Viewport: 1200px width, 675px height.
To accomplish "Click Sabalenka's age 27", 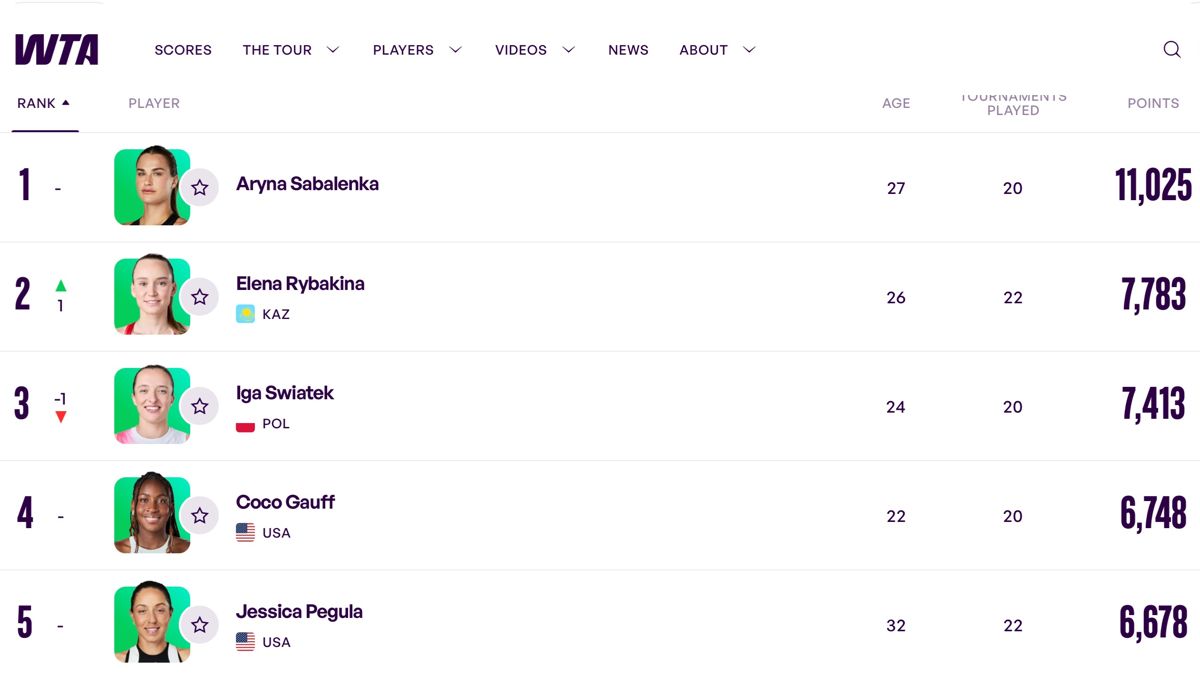I will point(896,188).
